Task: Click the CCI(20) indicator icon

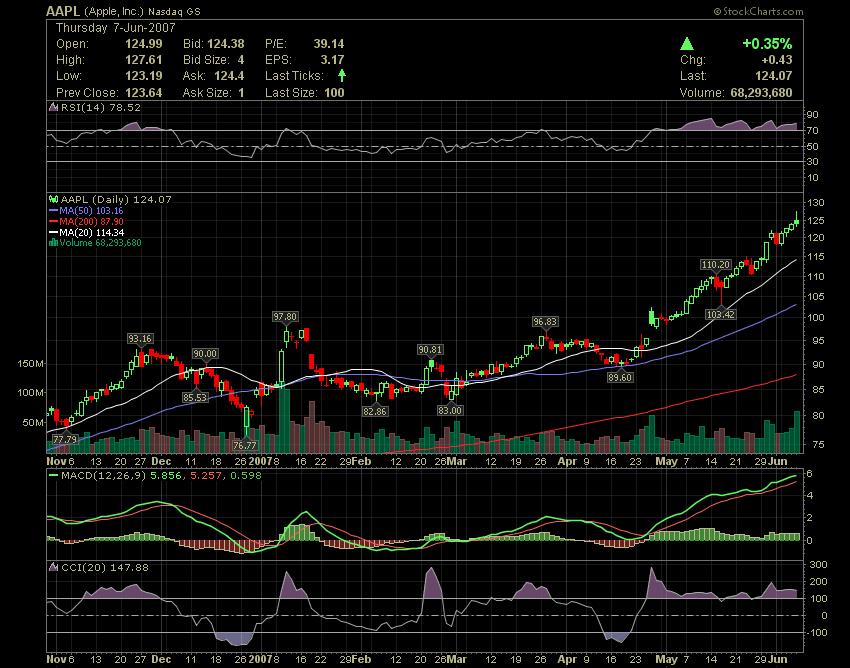Action: [53, 567]
